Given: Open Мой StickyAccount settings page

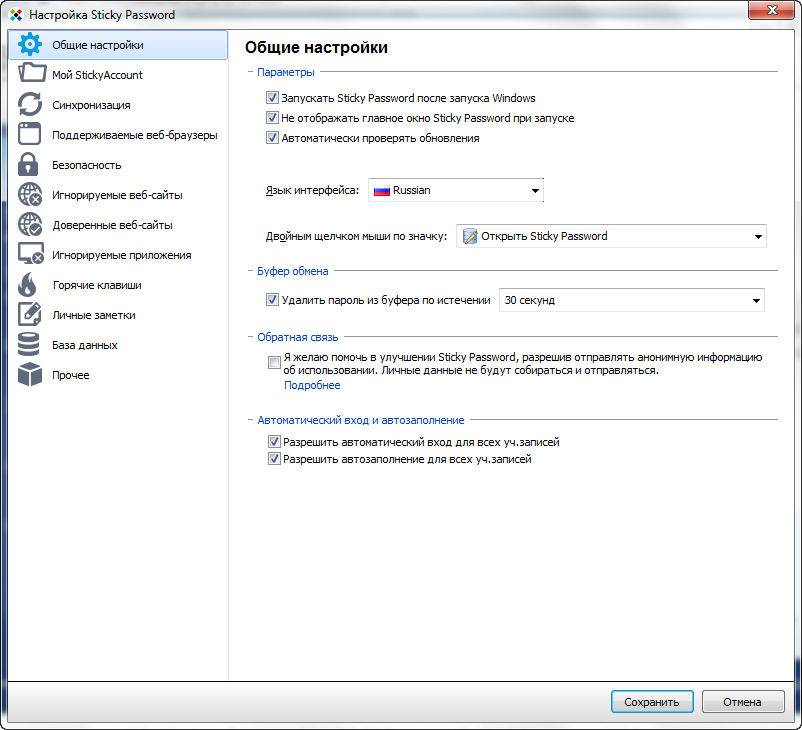Looking at the screenshot, I should [x=118, y=75].
